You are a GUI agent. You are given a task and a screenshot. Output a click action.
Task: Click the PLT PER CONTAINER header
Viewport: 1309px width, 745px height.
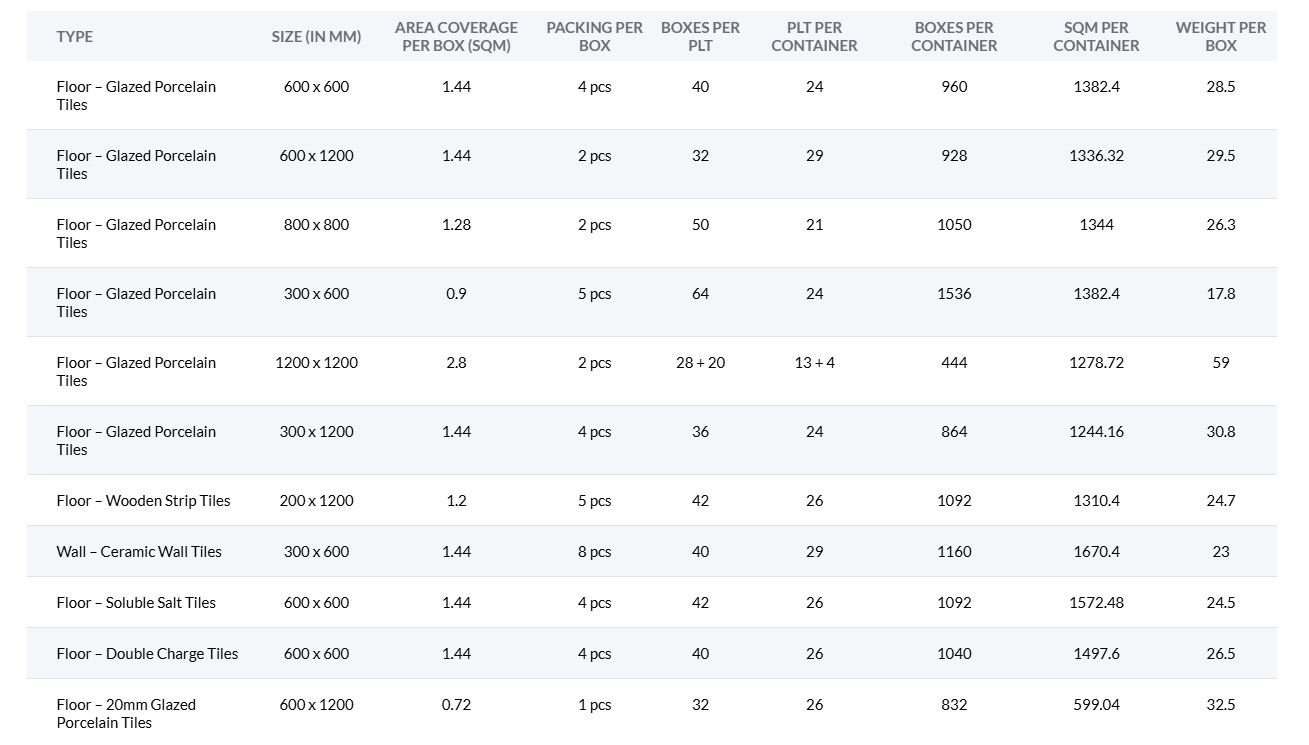coord(814,37)
